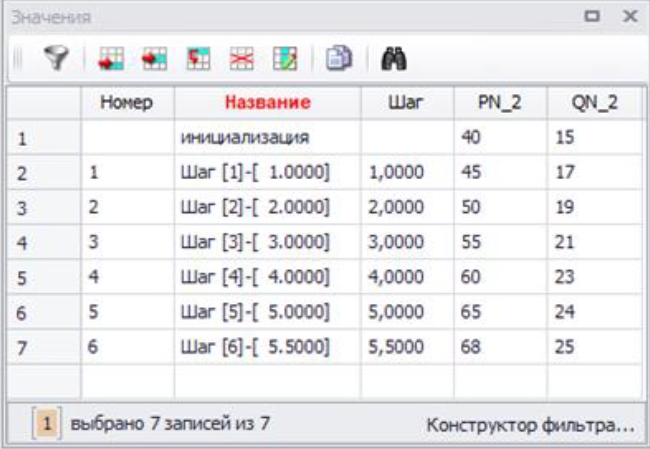Click the first red-arrow table icon
The image size is (650, 449).
(110, 60)
